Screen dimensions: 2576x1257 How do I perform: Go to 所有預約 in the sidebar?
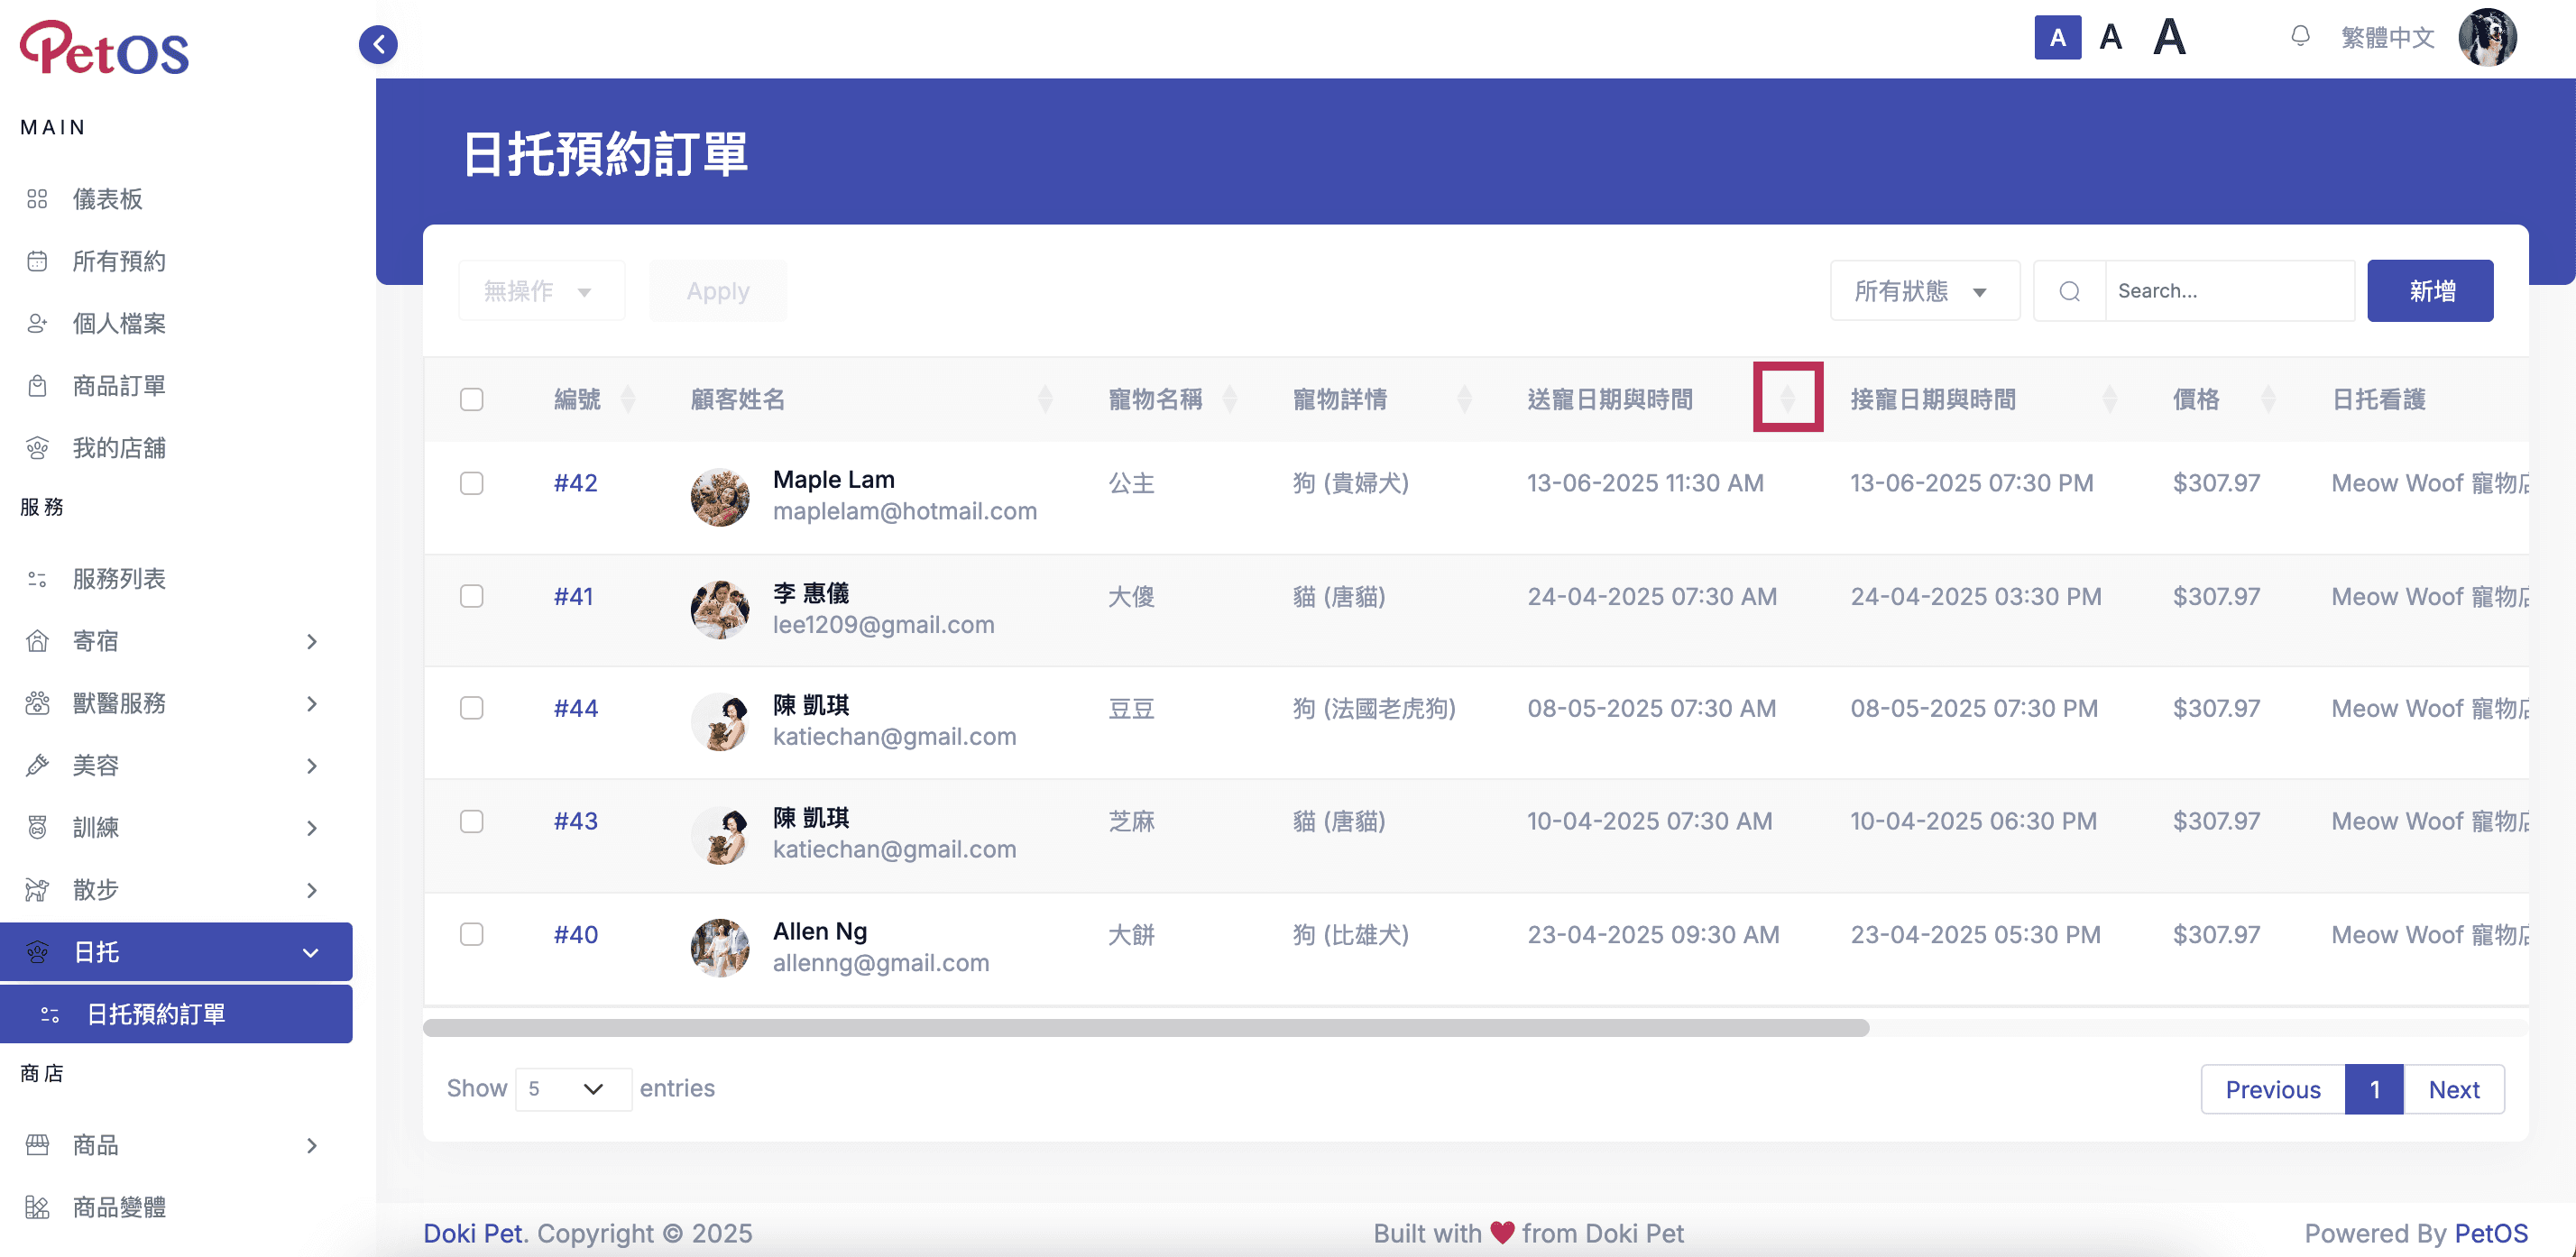(x=119, y=261)
